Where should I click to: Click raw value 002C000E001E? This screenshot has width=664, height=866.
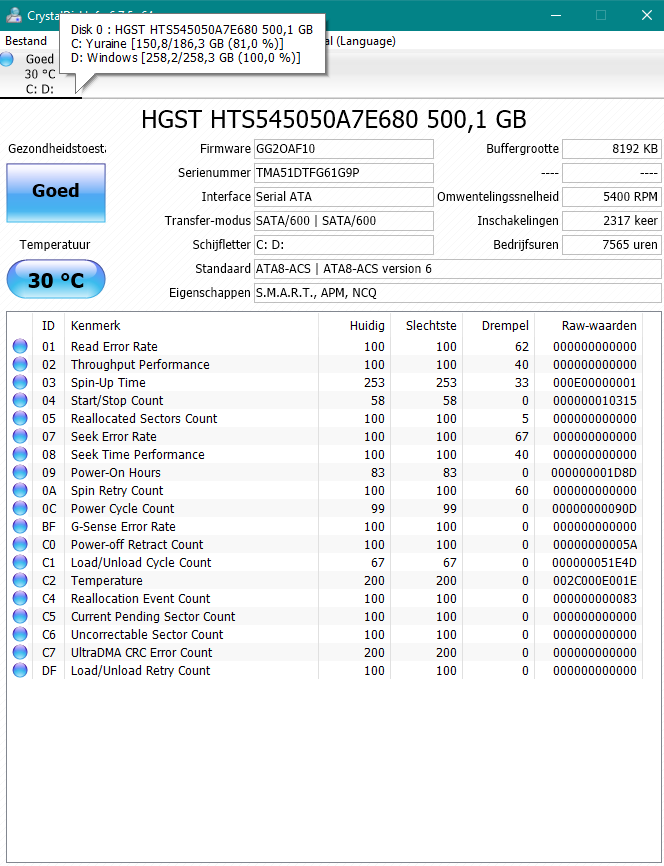pyautogui.click(x=594, y=581)
